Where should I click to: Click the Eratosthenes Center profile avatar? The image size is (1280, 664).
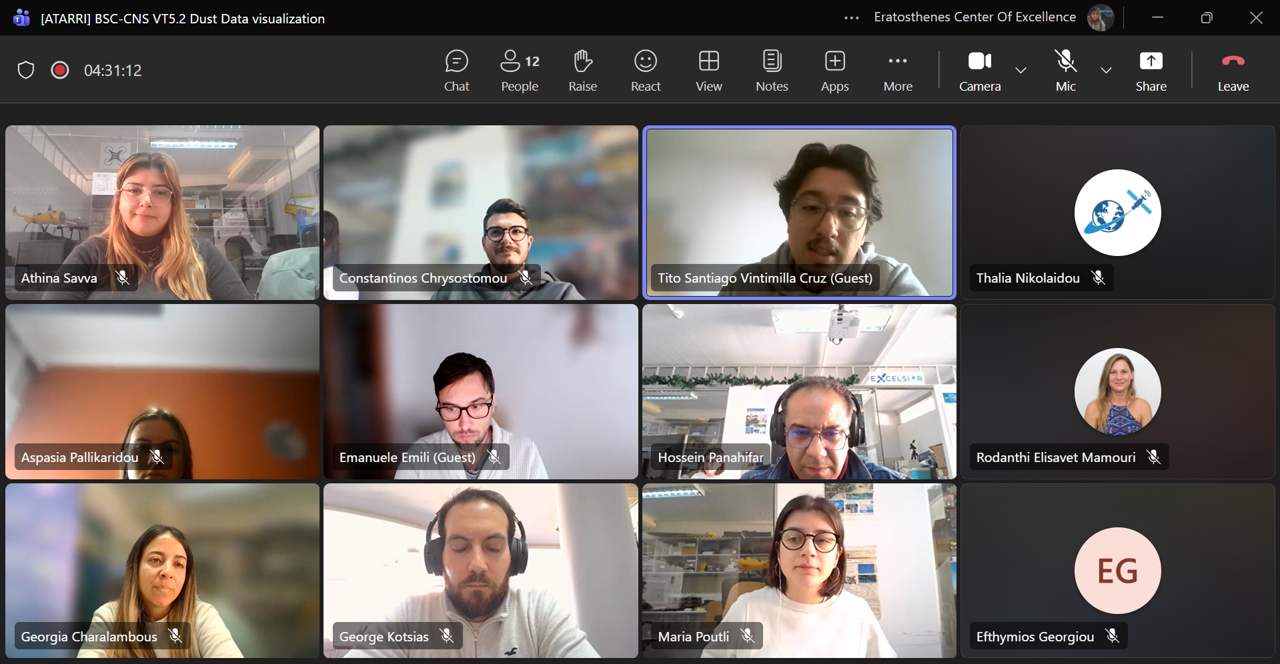[x=1100, y=18]
